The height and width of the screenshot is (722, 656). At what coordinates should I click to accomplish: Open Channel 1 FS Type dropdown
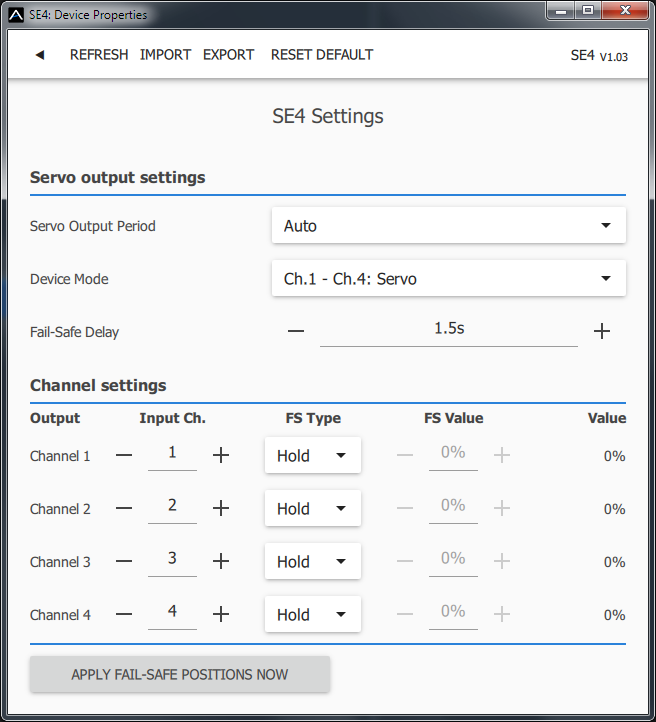312,456
